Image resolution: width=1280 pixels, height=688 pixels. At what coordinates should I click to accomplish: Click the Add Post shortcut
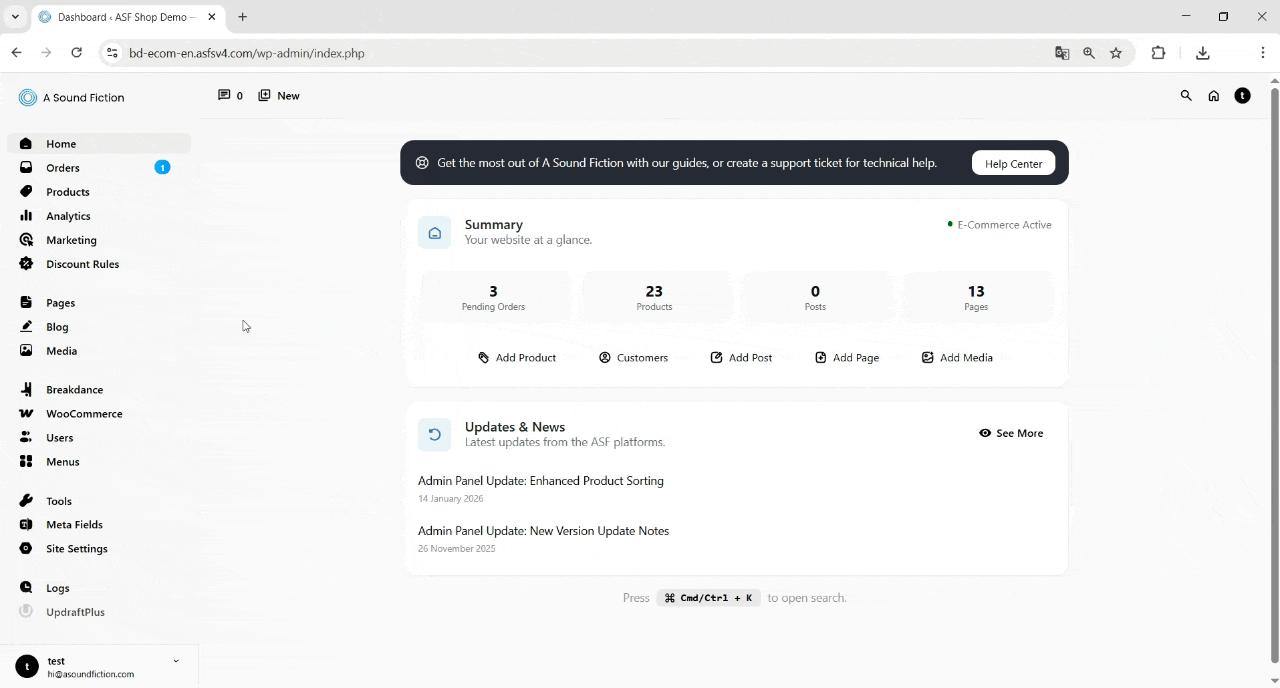[741, 357]
